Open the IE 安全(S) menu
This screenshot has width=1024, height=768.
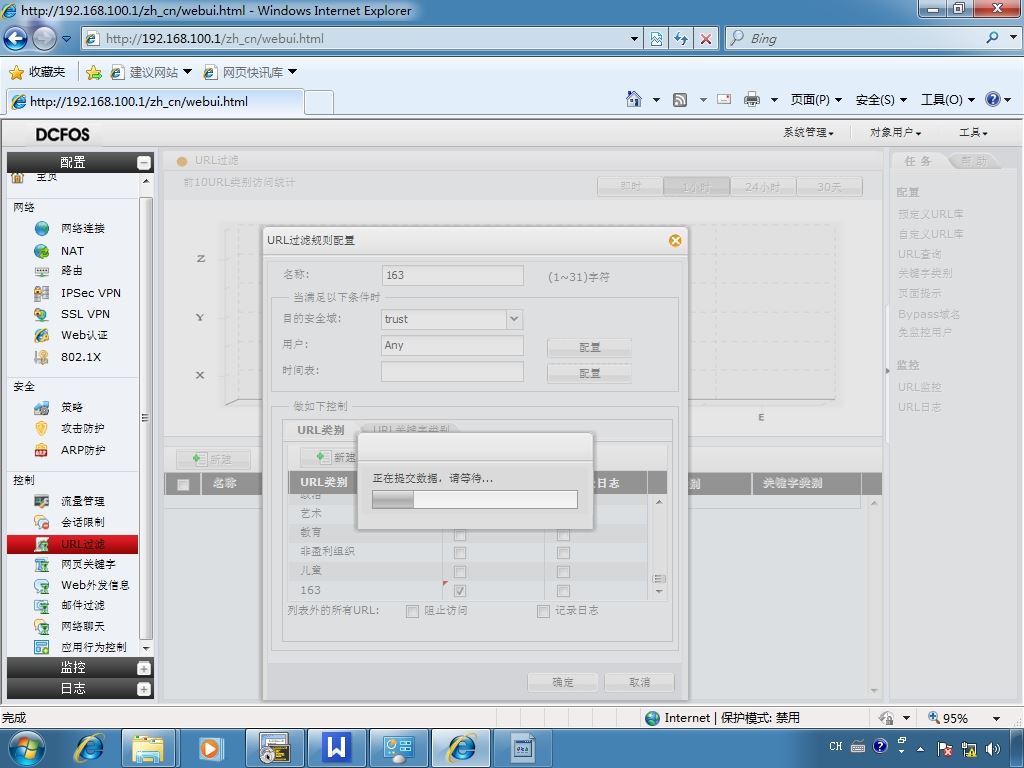881,99
